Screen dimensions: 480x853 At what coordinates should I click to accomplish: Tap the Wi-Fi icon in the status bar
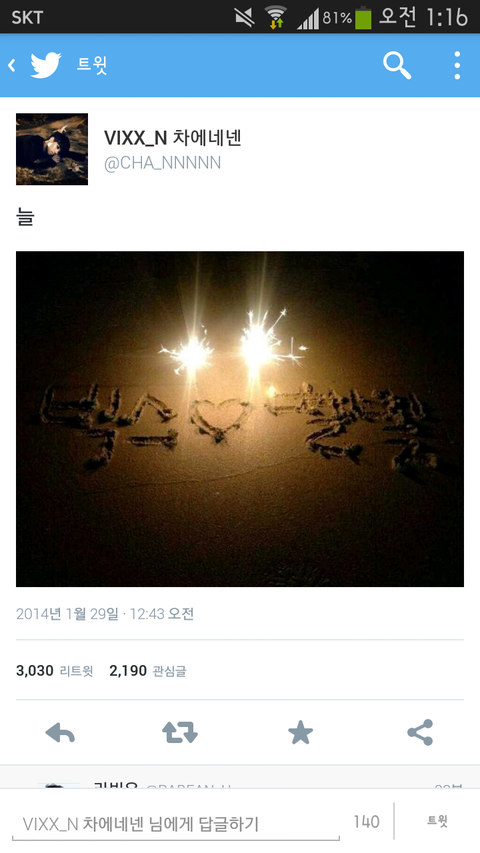[x=276, y=17]
